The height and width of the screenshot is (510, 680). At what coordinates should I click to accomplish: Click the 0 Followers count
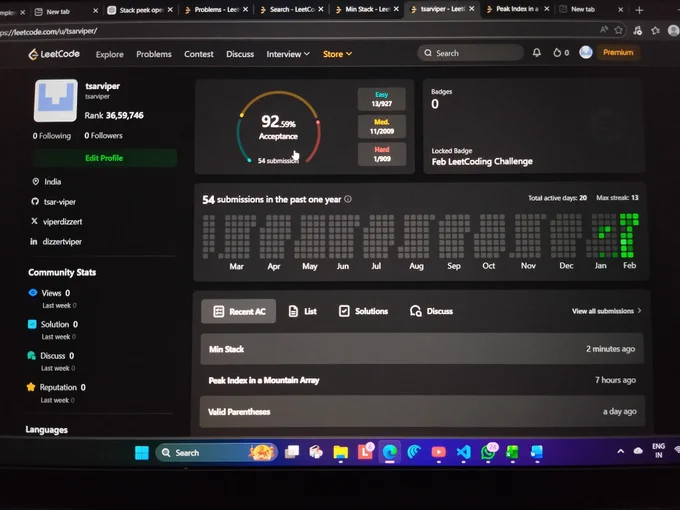pyautogui.click(x=103, y=136)
